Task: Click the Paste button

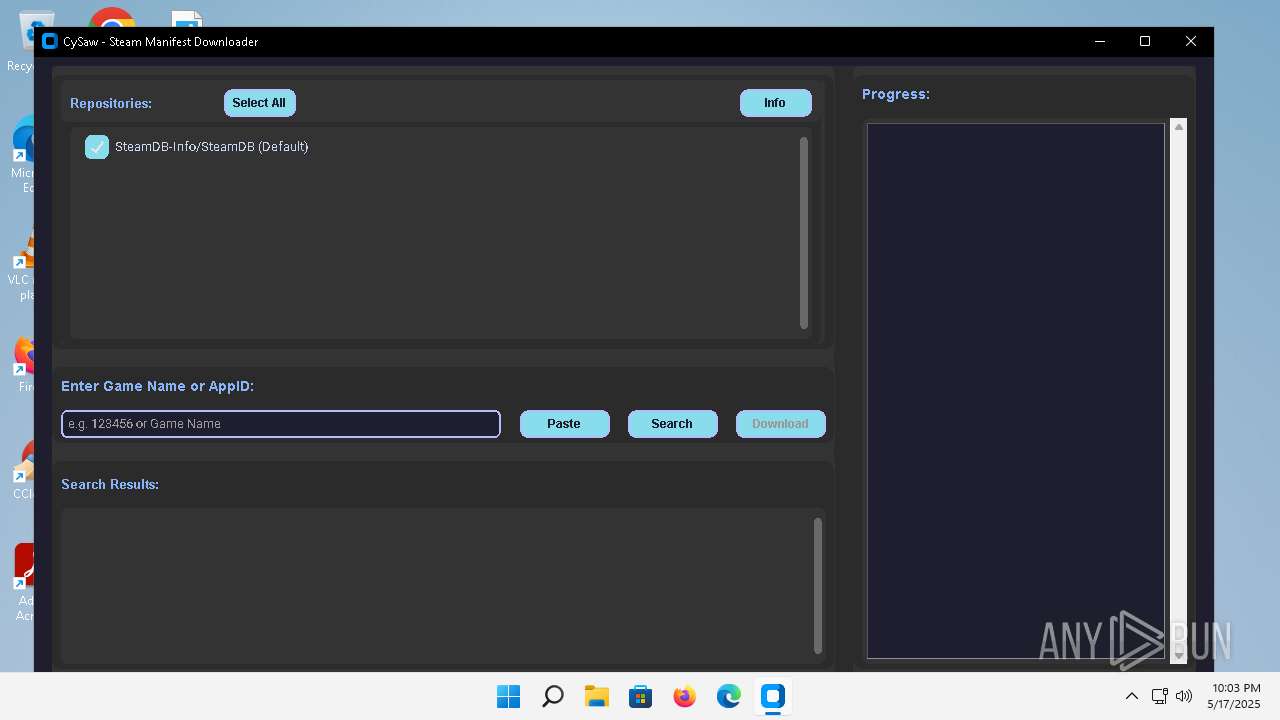Action: [x=565, y=424]
